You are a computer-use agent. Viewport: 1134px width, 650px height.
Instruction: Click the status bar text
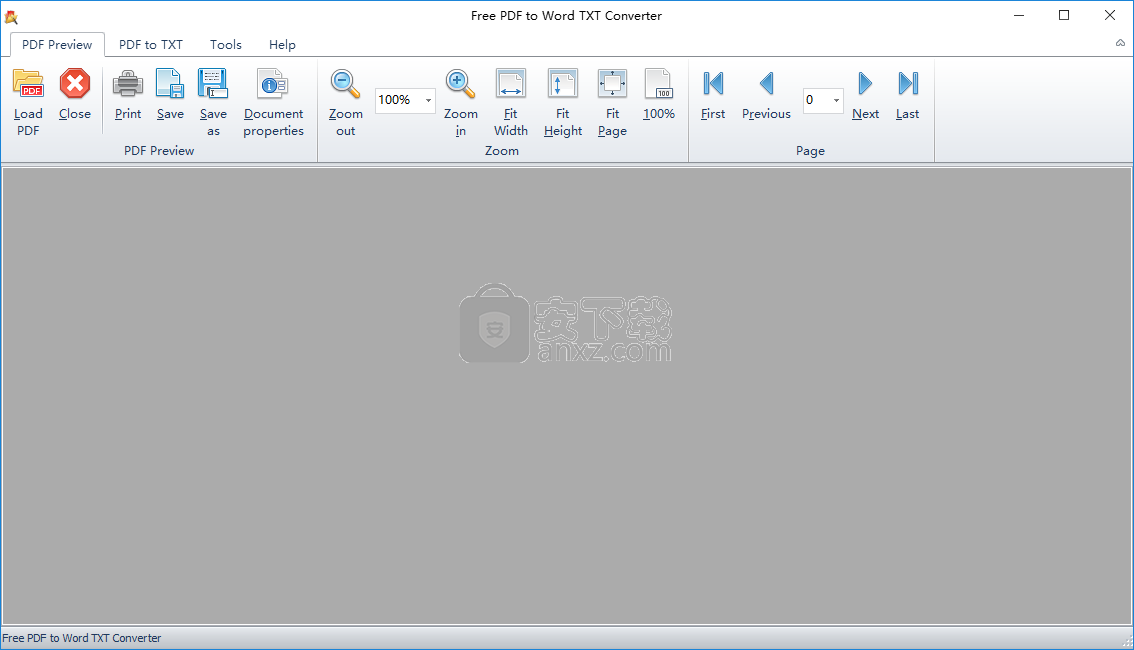[82, 638]
